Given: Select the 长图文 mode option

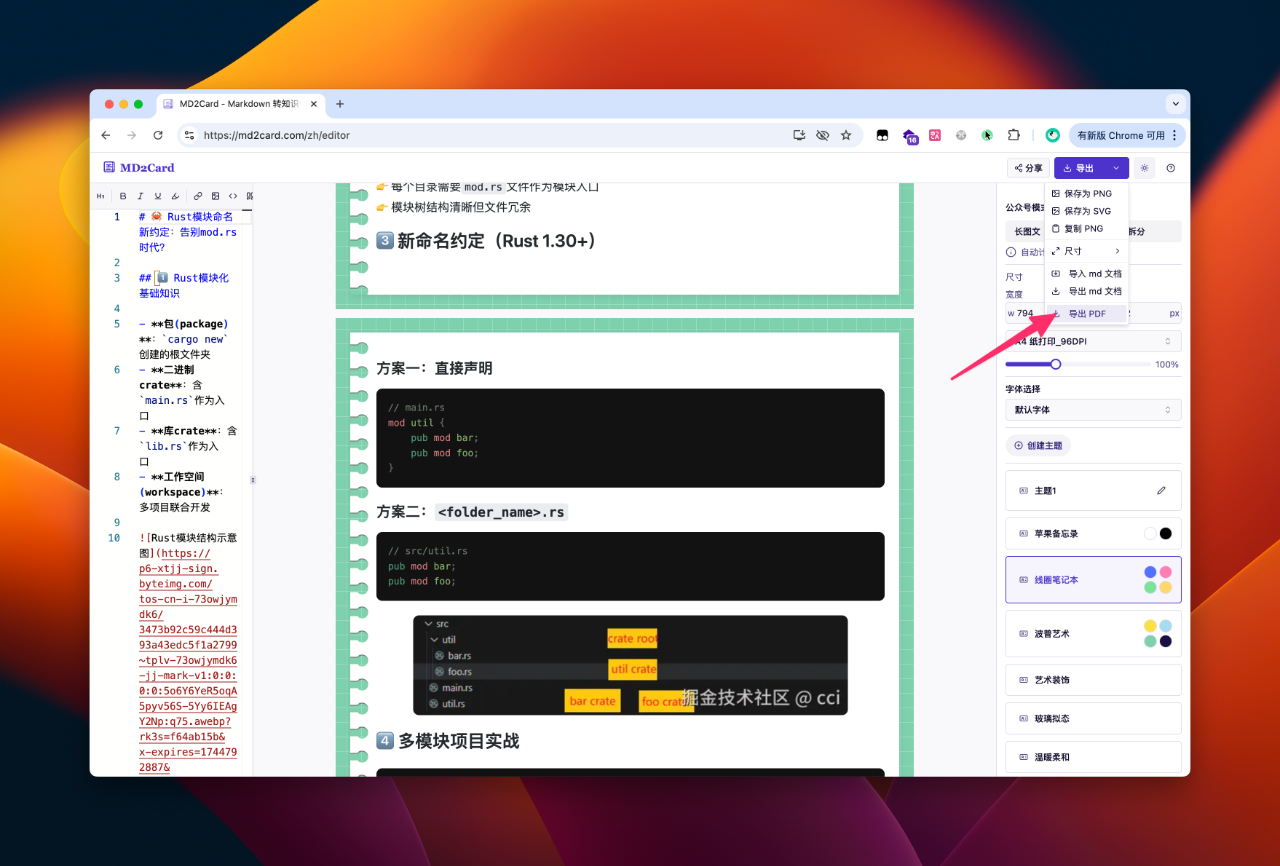Looking at the screenshot, I should point(1027,231).
